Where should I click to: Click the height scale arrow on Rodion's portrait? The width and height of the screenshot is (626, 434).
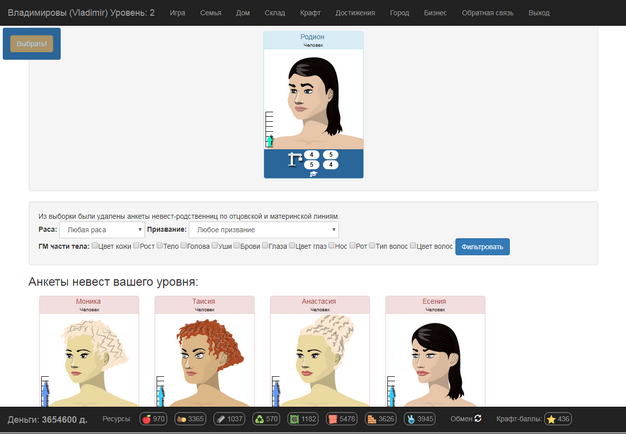[270, 141]
